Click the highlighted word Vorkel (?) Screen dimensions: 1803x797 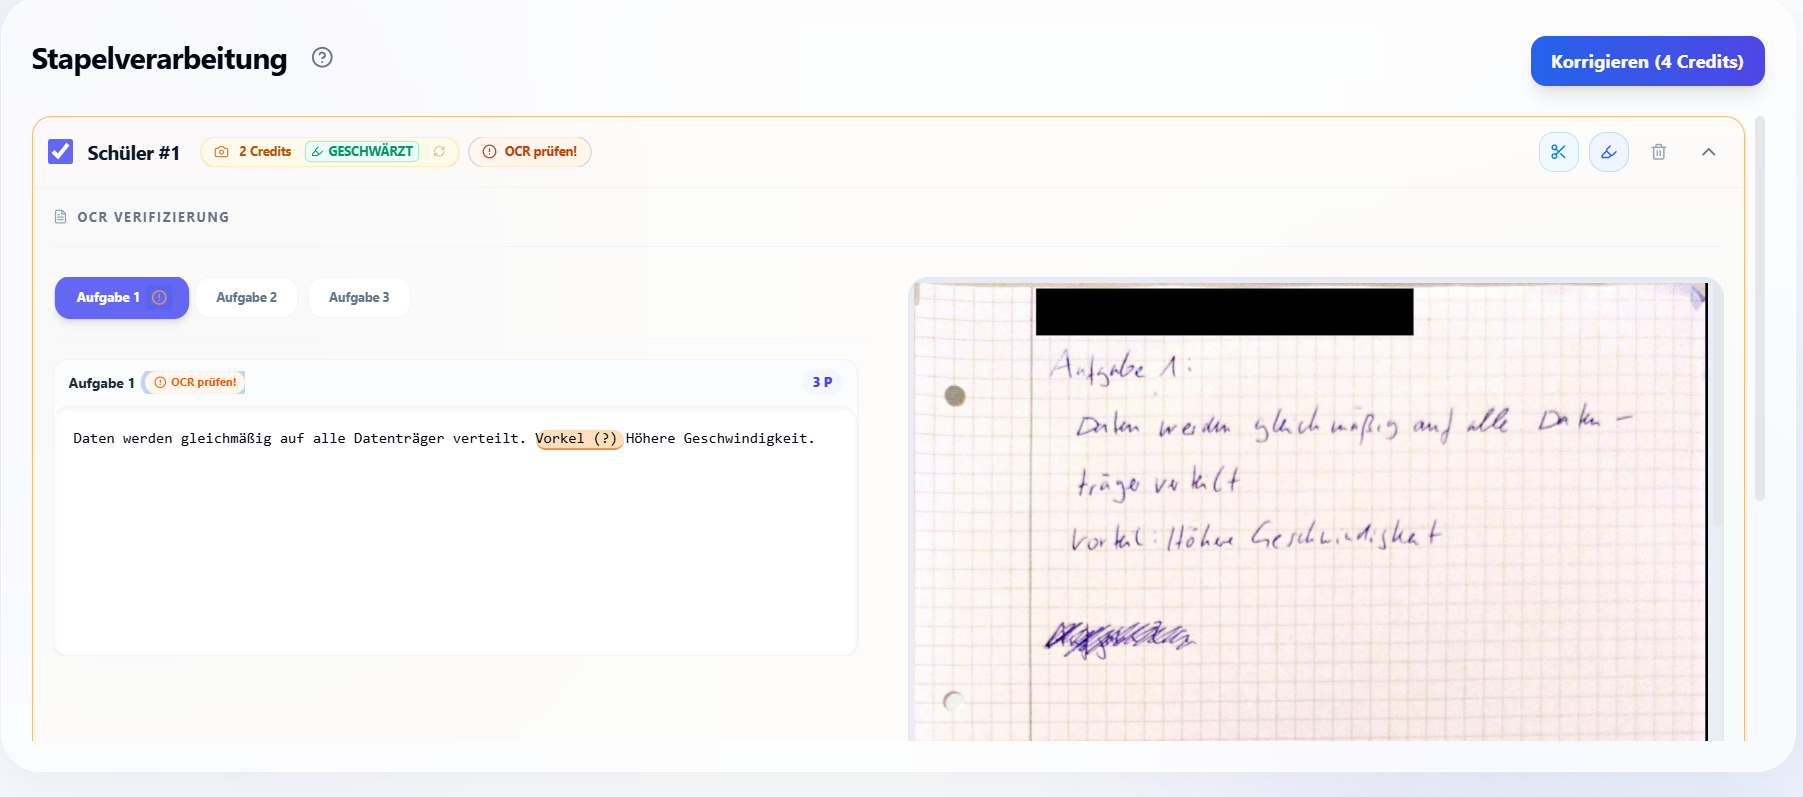pos(578,439)
